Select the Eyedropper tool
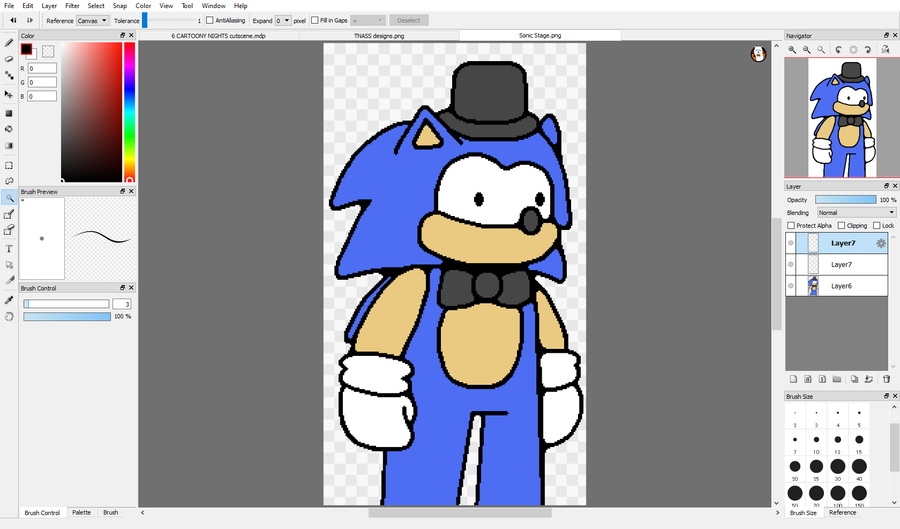 pos(9,300)
